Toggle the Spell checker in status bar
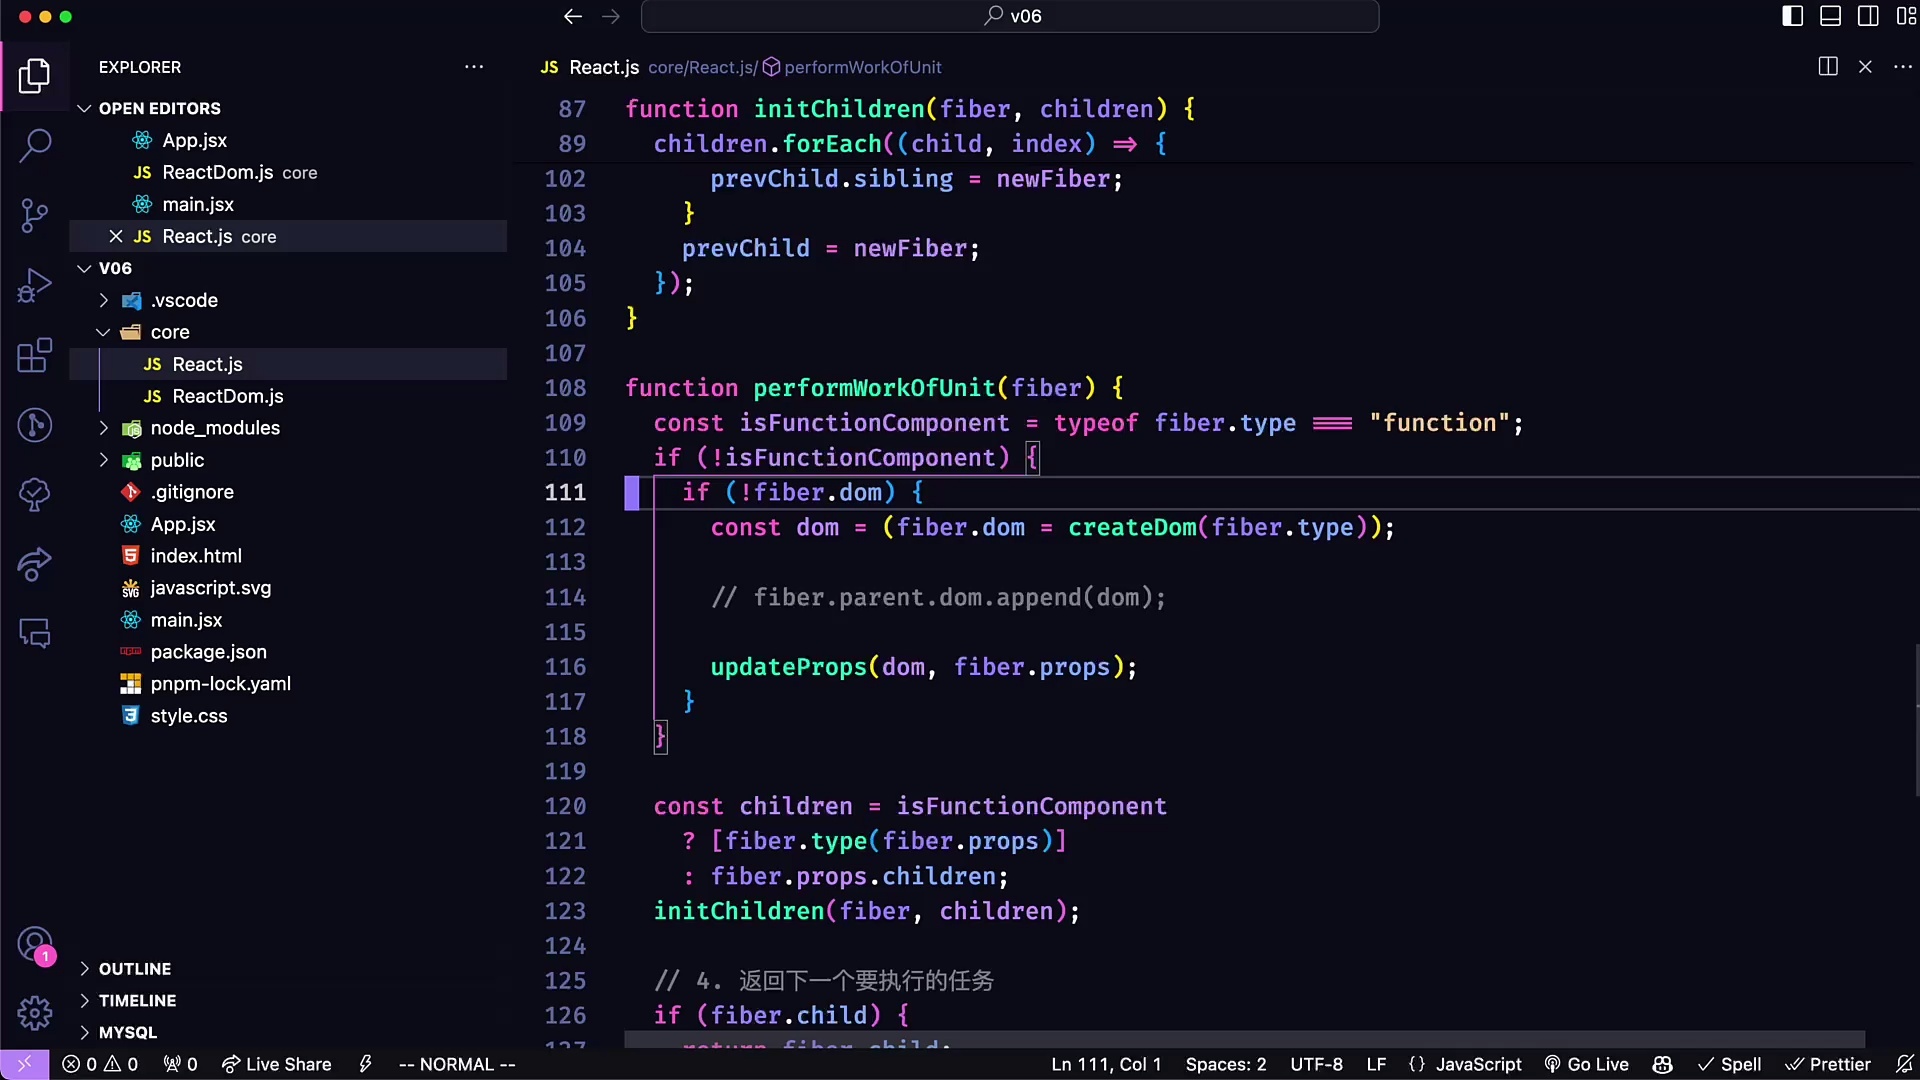 (x=1731, y=1064)
